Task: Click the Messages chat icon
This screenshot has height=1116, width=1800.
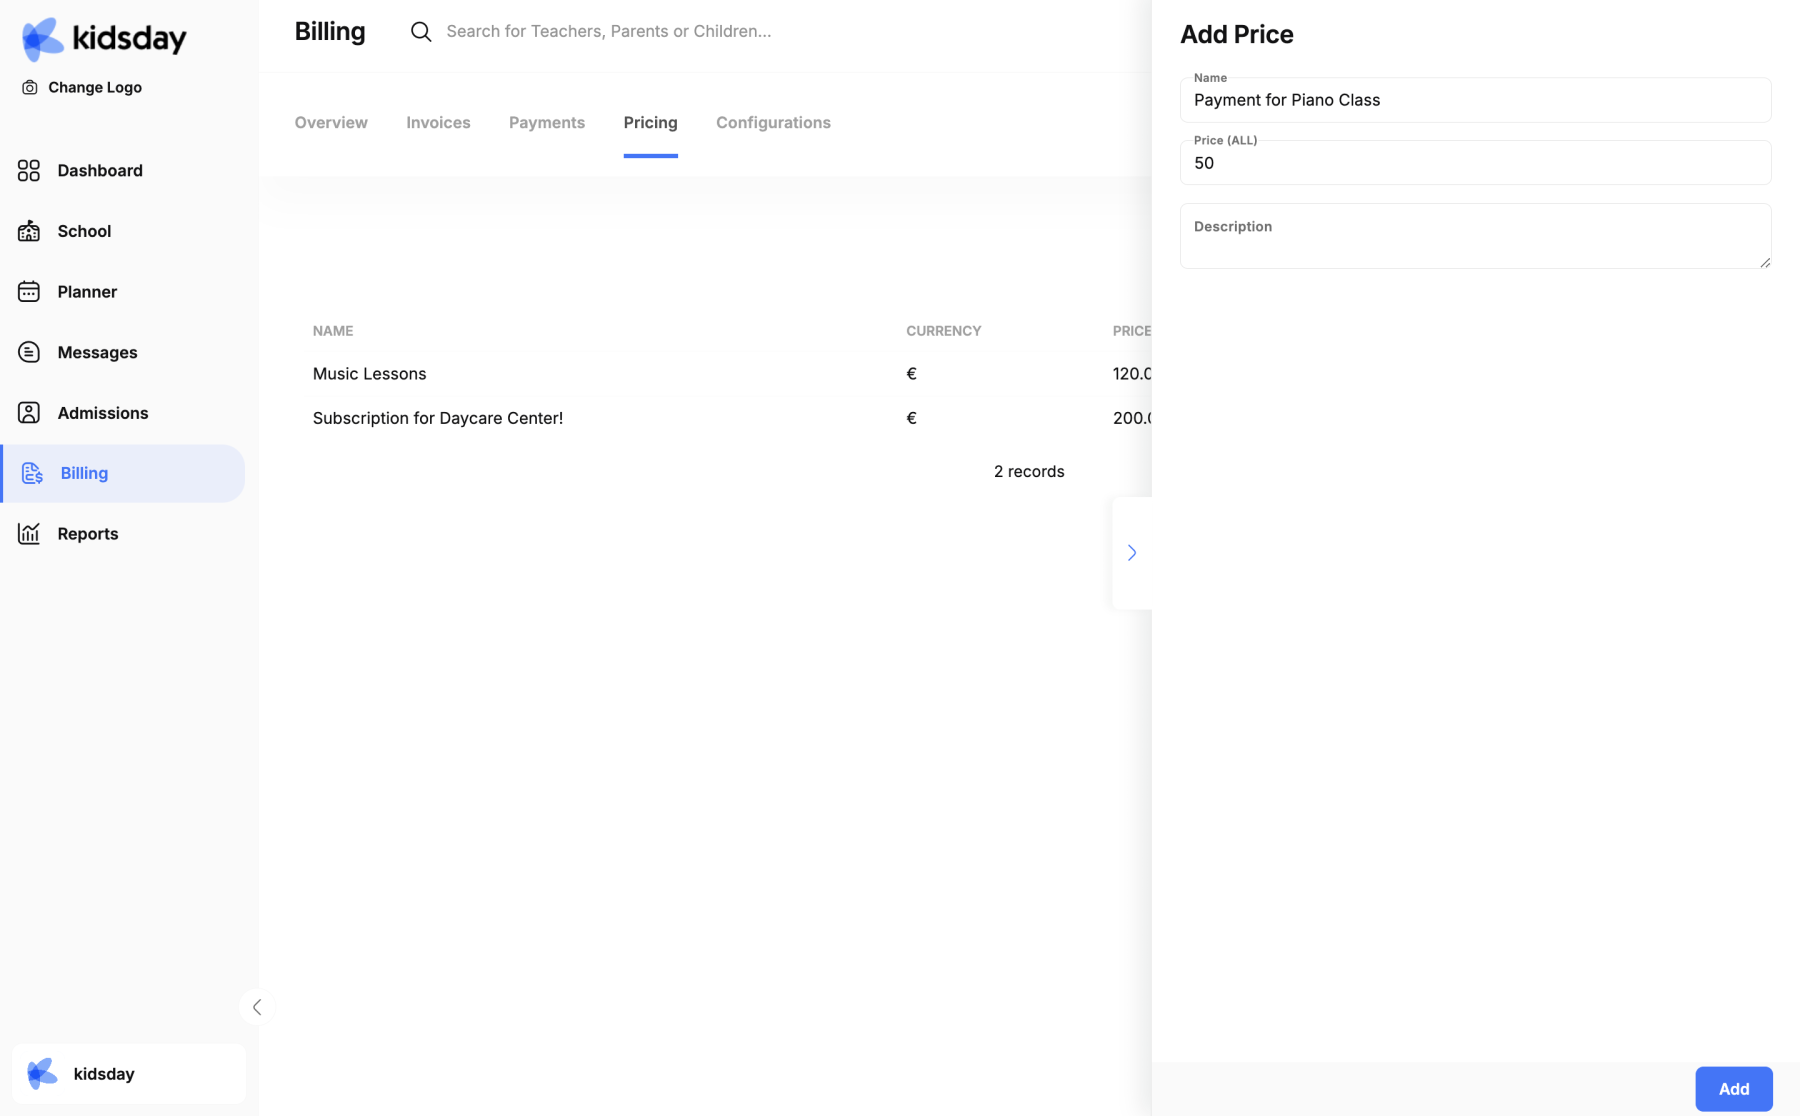Action: click(29, 352)
